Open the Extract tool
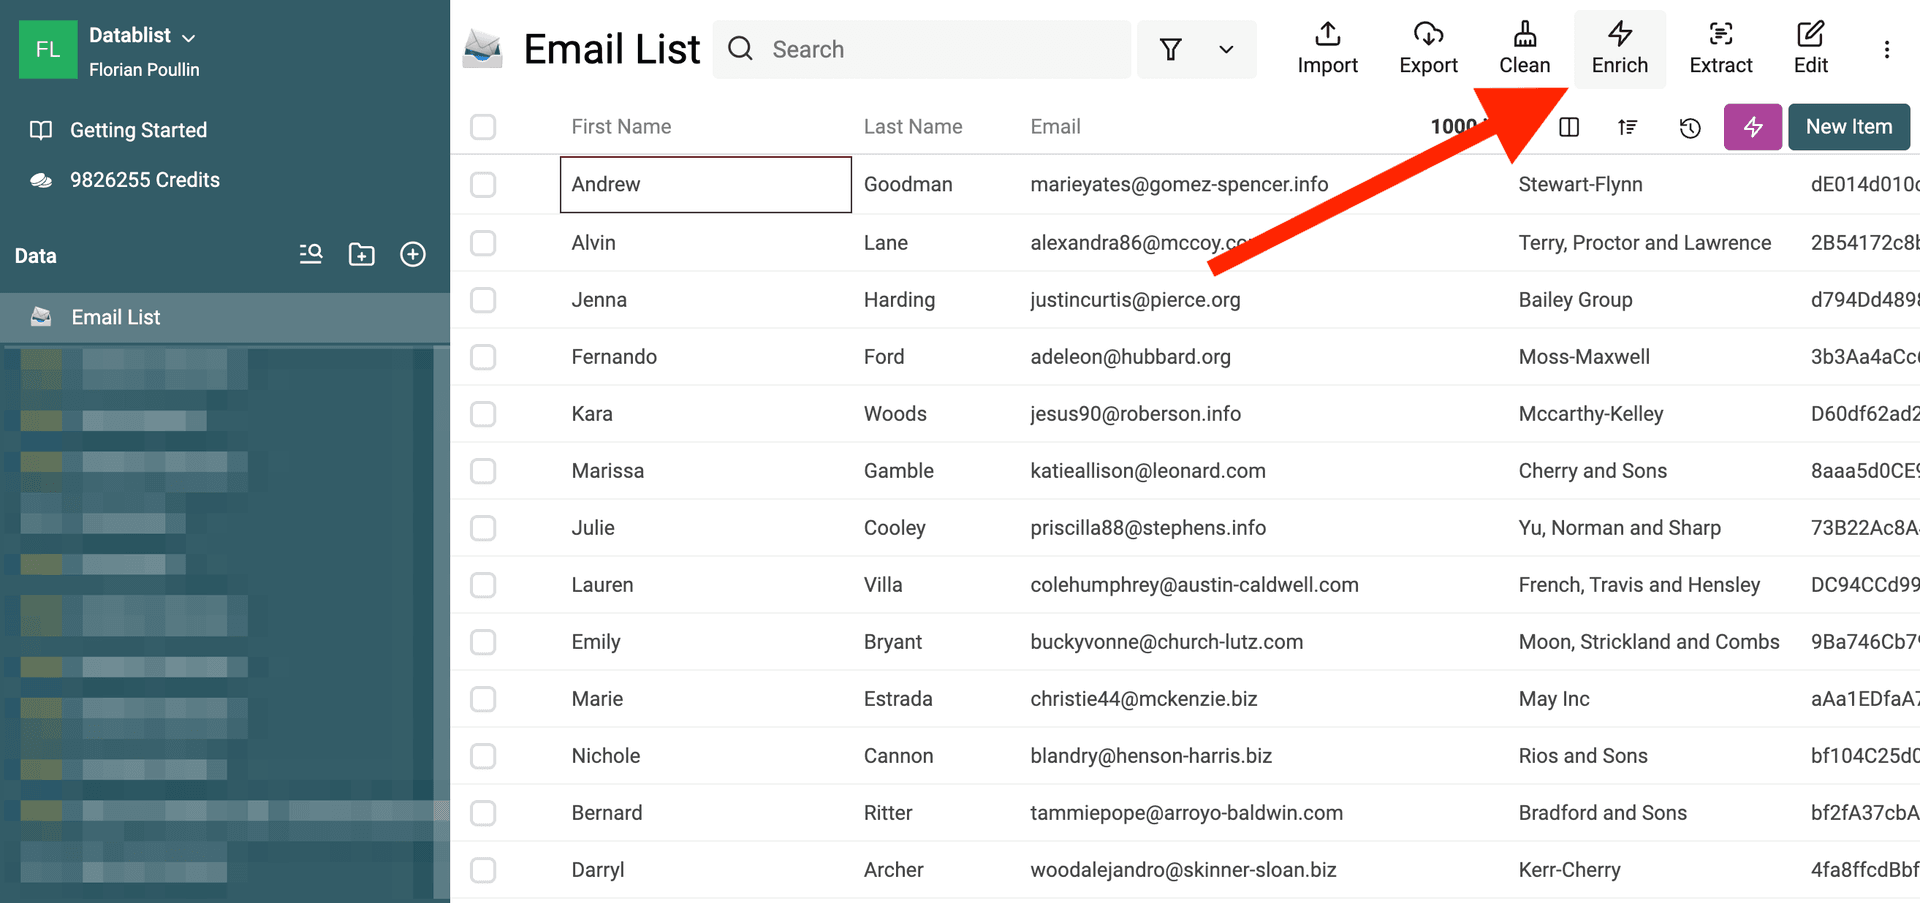Screen dimensions: 1920x903 coord(1720,48)
